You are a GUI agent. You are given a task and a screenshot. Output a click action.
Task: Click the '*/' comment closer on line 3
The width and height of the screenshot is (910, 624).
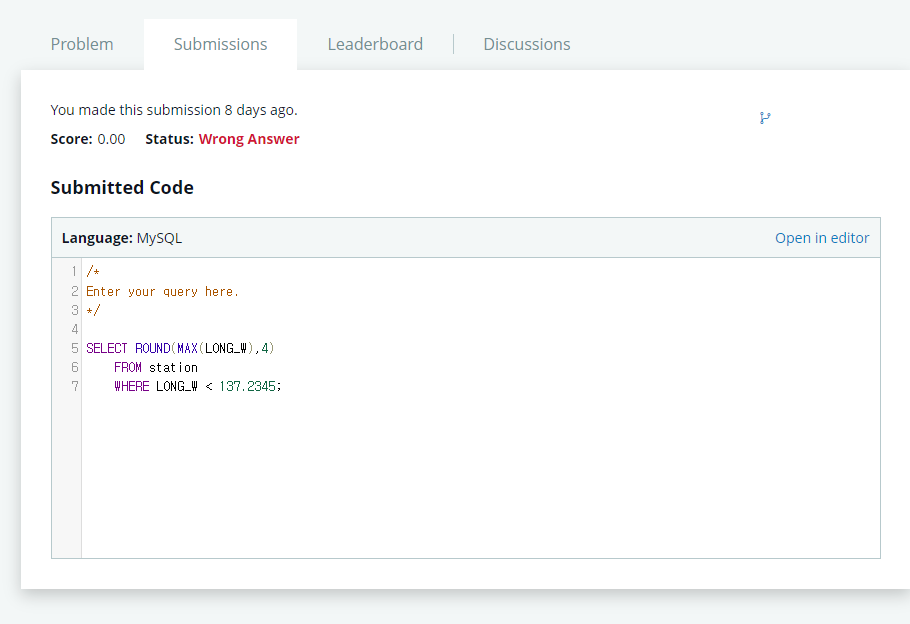tap(93, 311)
